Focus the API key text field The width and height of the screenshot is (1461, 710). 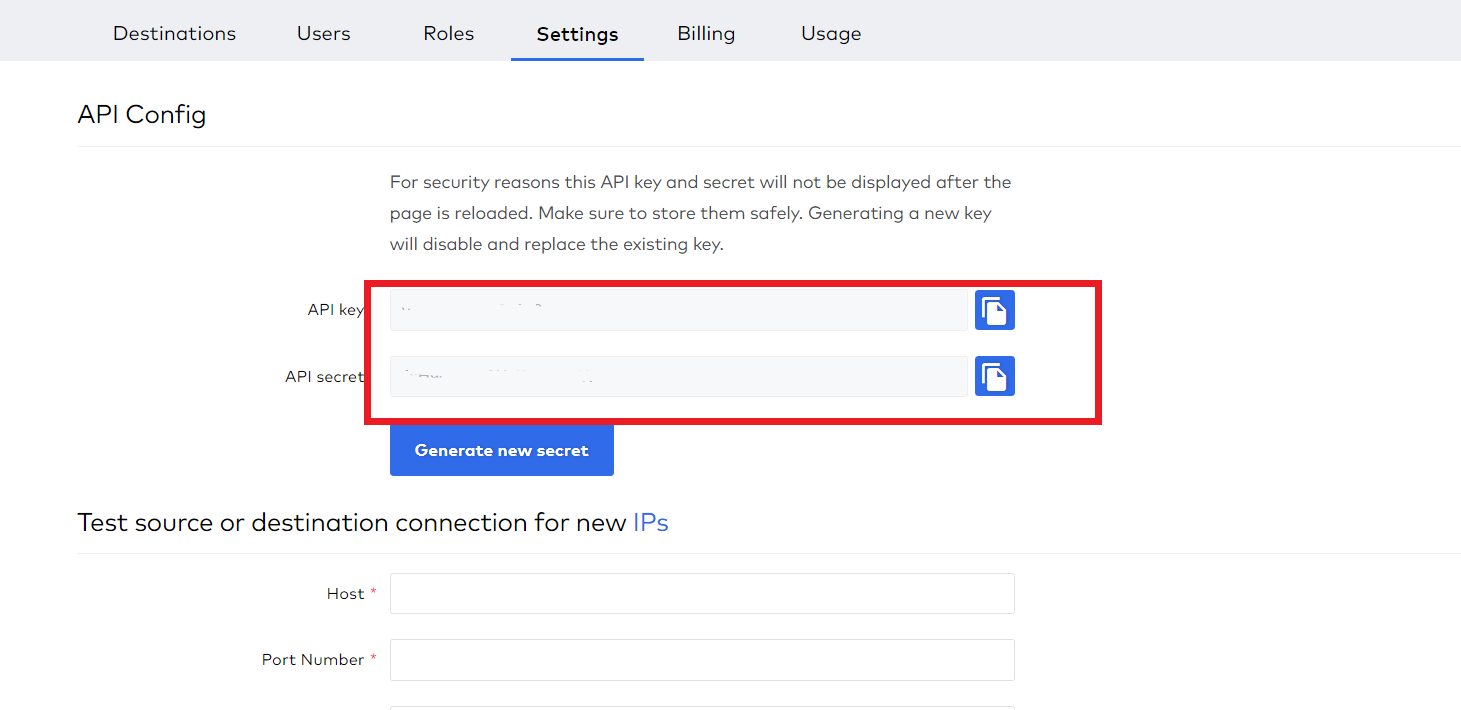tap(678, 310)
